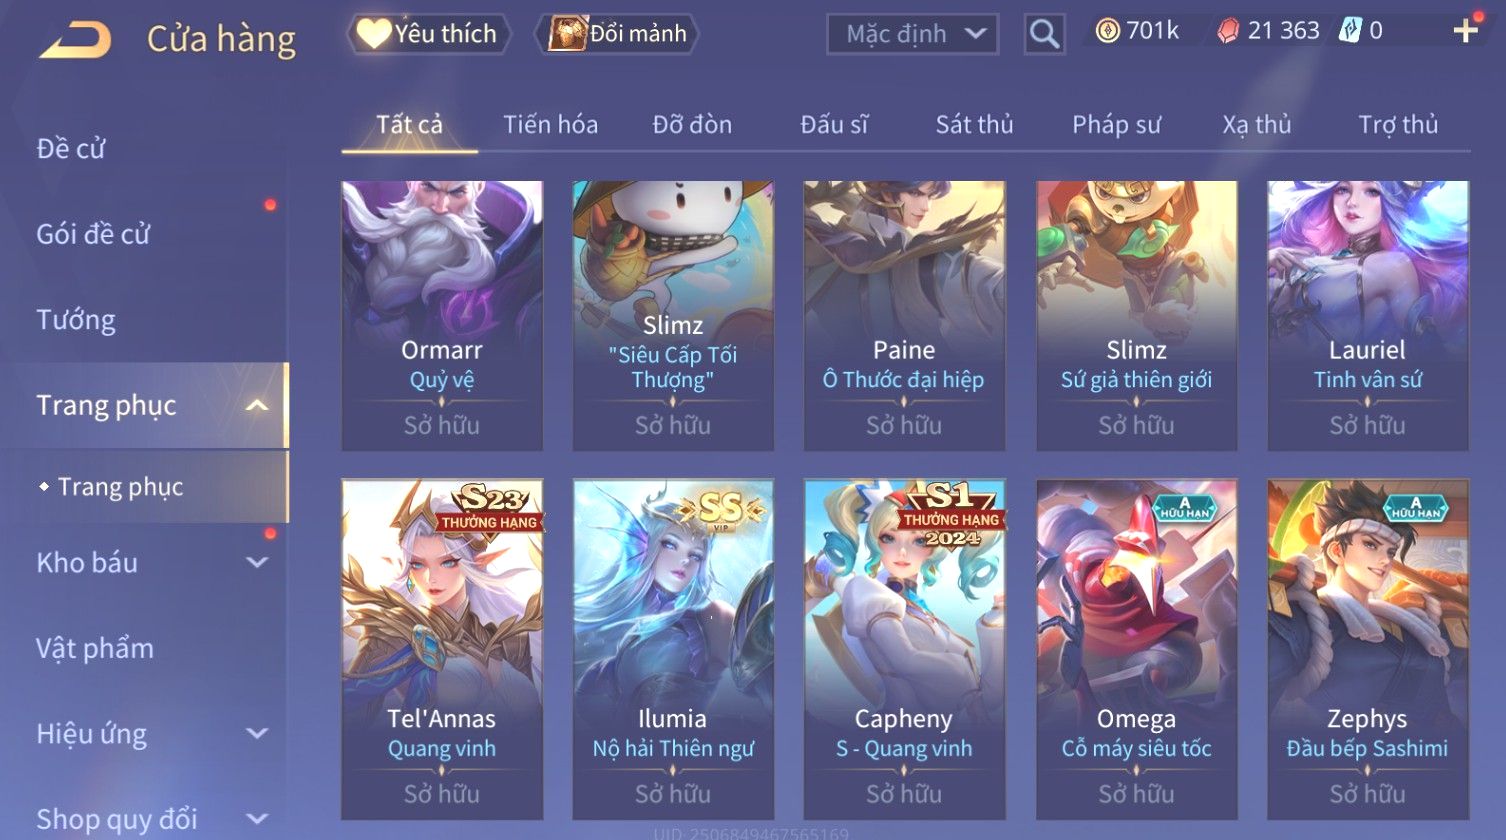The height and width of the screenshot is (840, 1506).
Task: Tap the plus icon to add currency
Action: 1466,31
